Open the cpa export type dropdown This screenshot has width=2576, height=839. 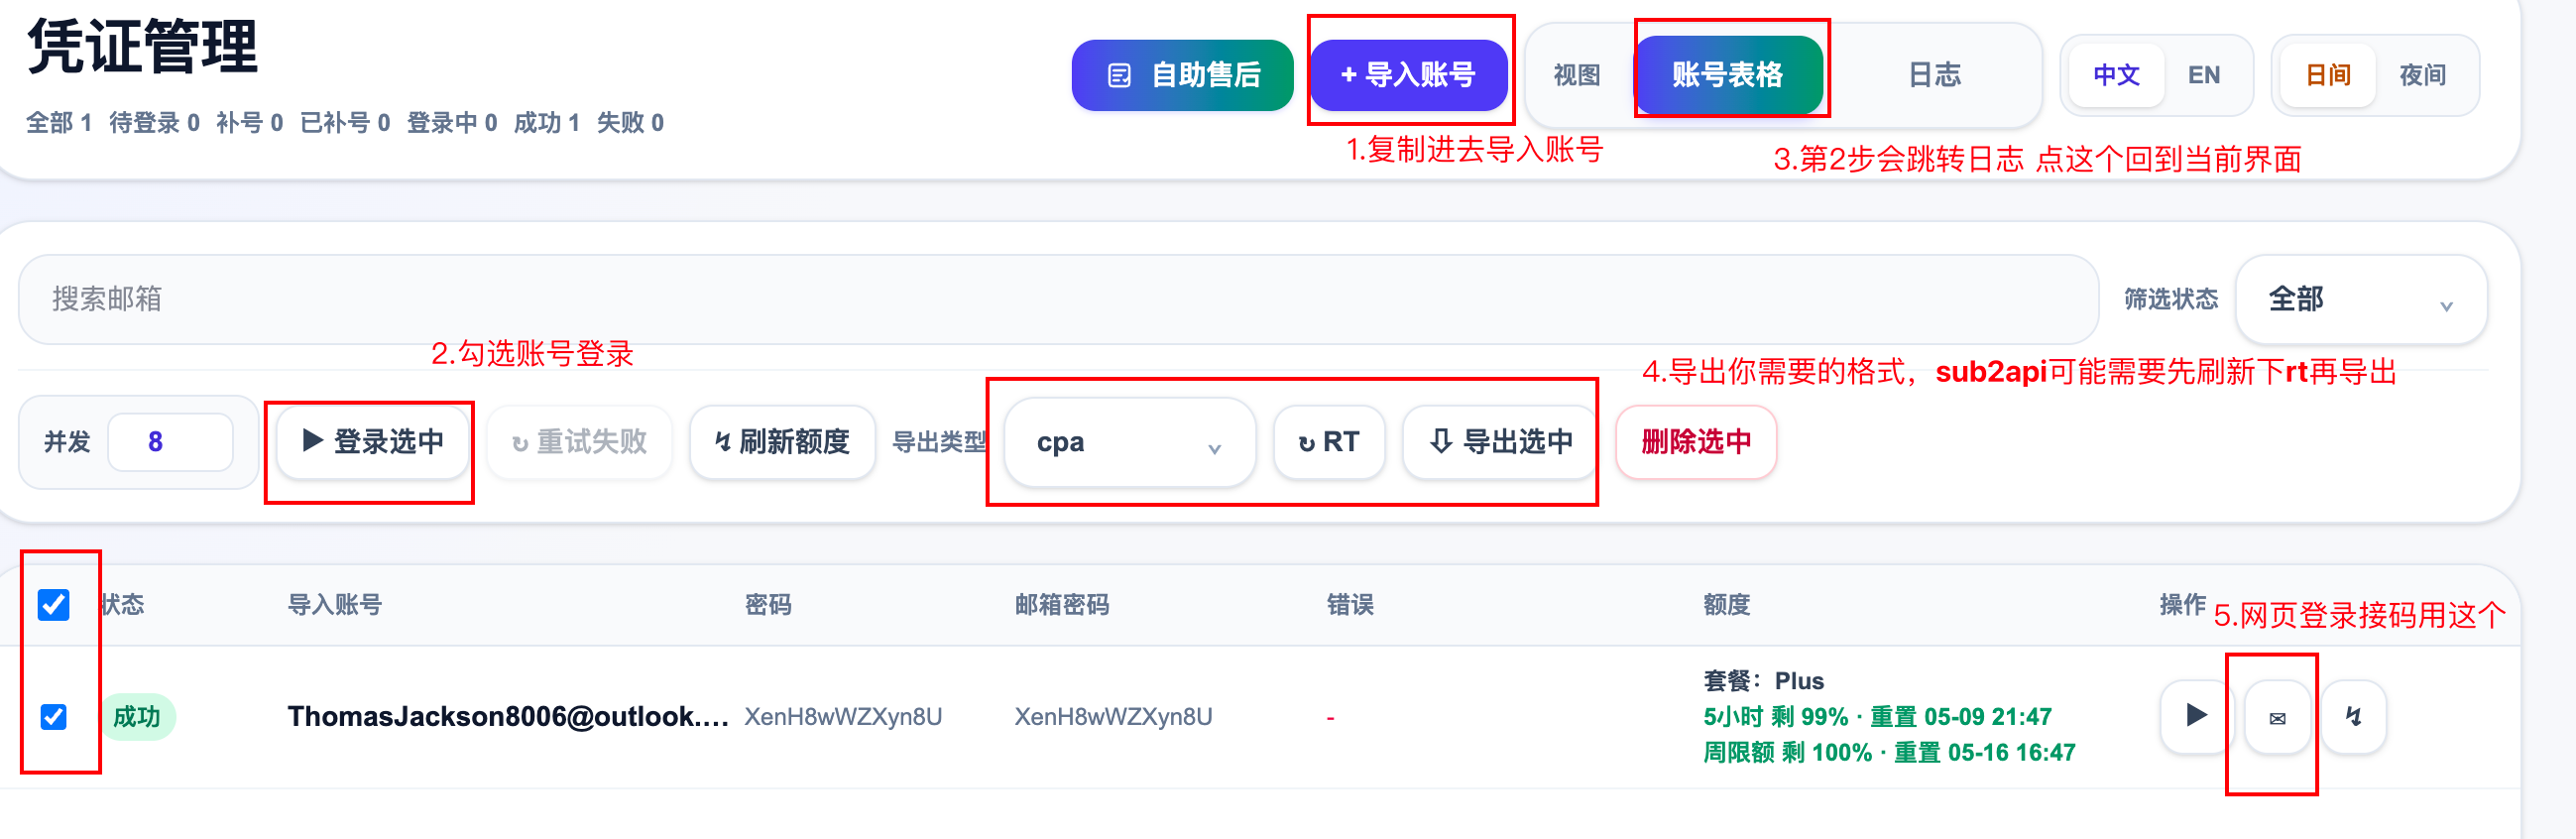1130,442
